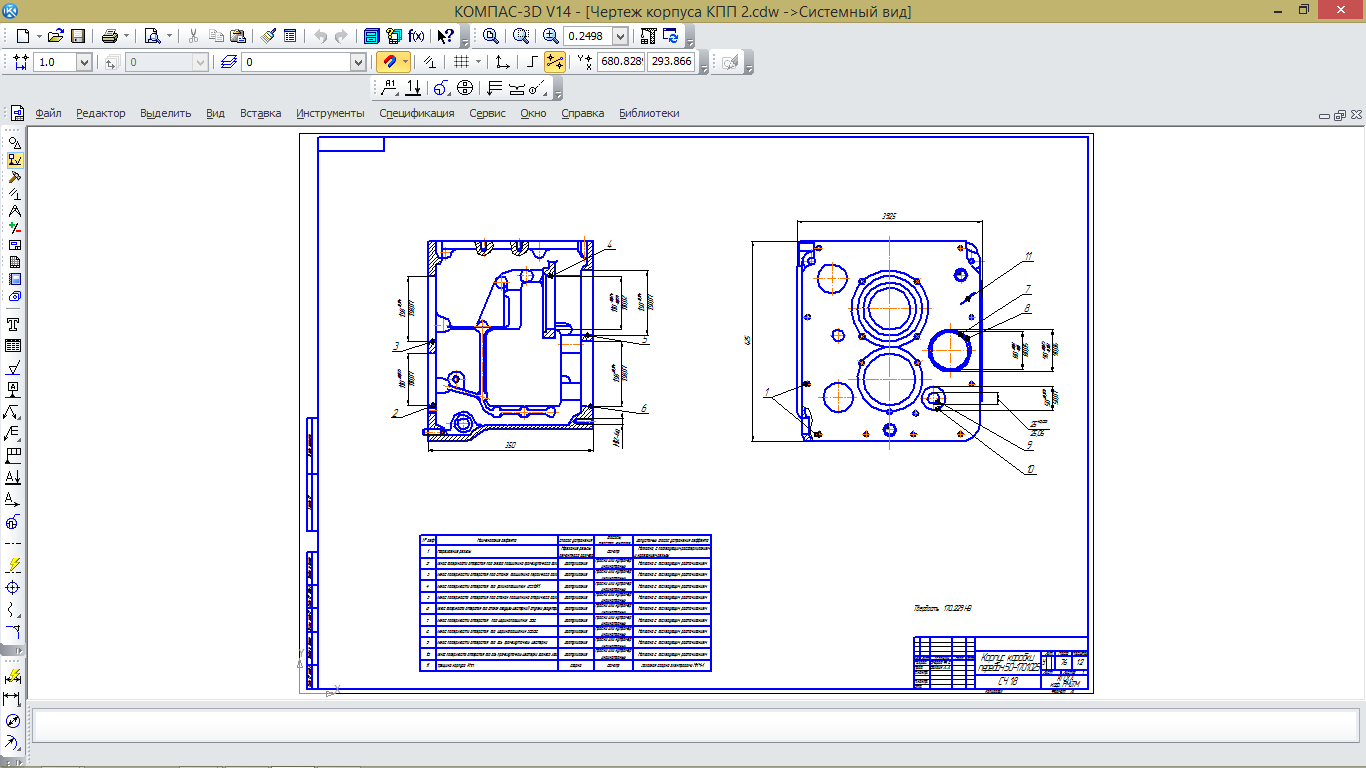Screen dimensions: 1366x768
Task: Click the command prompt field at bottom
Action: 695,725
